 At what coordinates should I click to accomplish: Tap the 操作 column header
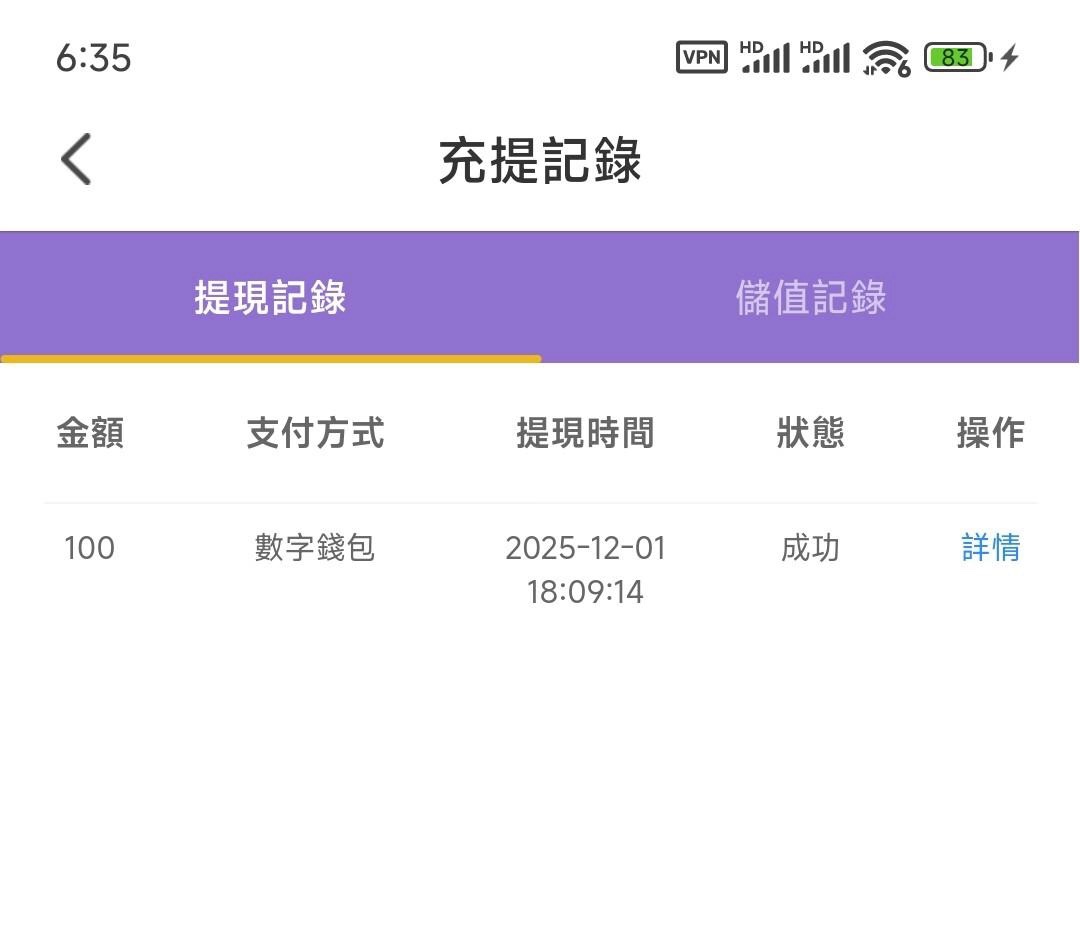point(990,433)
